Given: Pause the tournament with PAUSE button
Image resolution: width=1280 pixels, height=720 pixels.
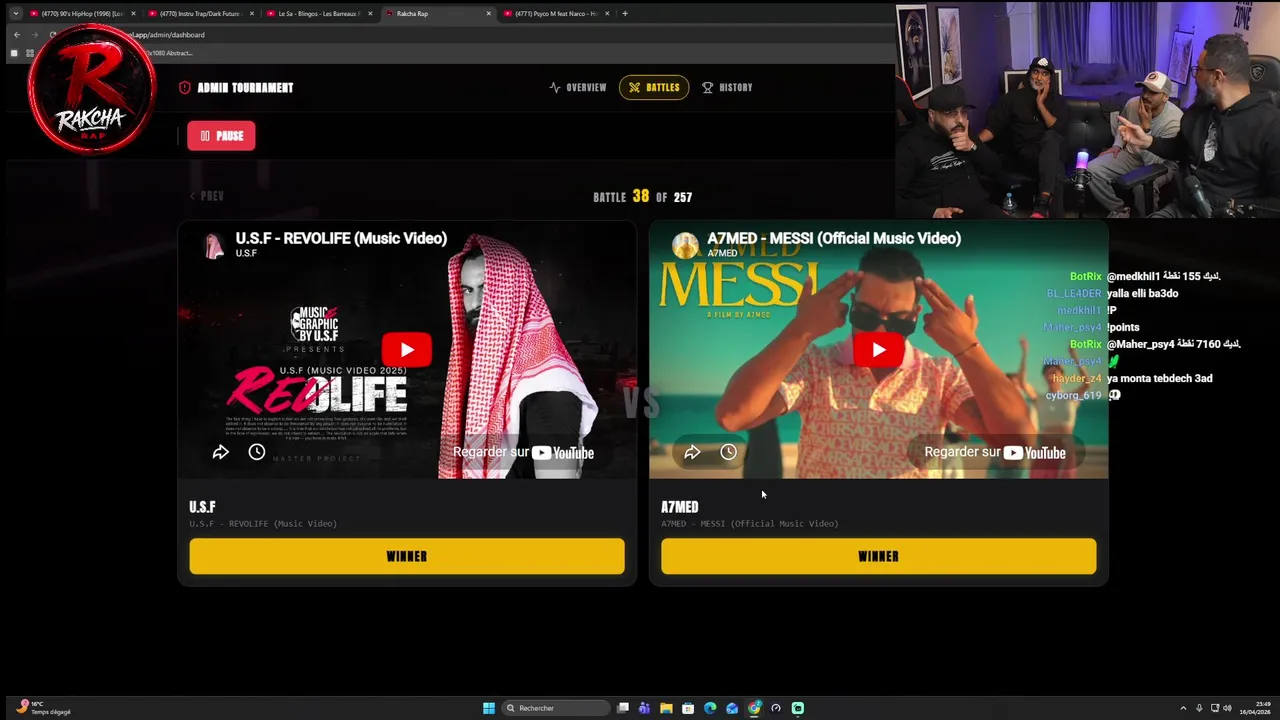Looking at the screenshot, I should [x=221, y=136].
